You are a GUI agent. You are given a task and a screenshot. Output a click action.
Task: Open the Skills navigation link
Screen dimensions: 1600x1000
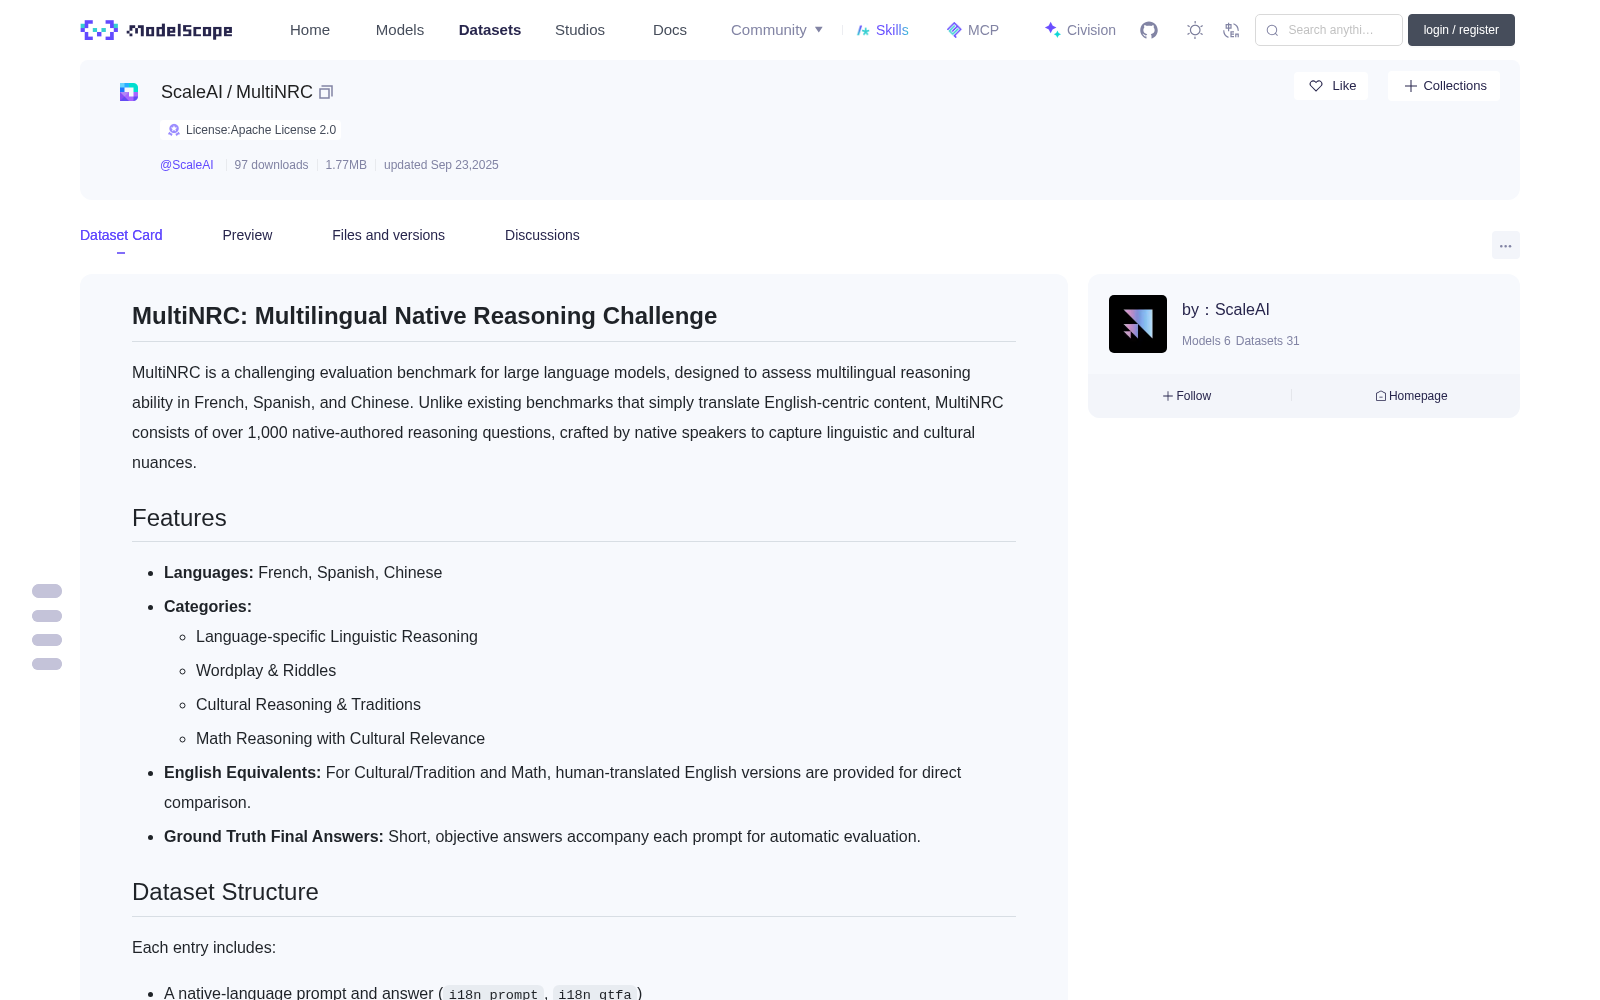(x=883, y=30)
